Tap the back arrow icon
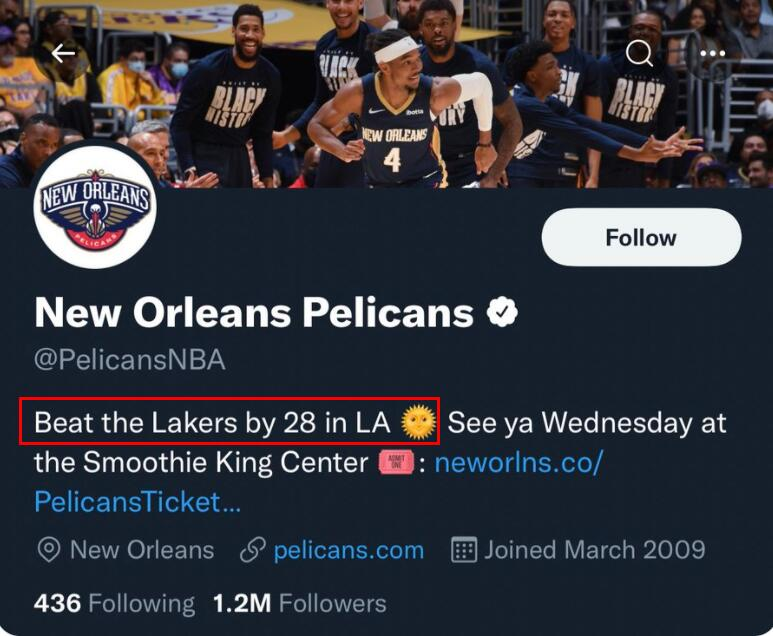The image size is (773, 636). coord(64,54)
